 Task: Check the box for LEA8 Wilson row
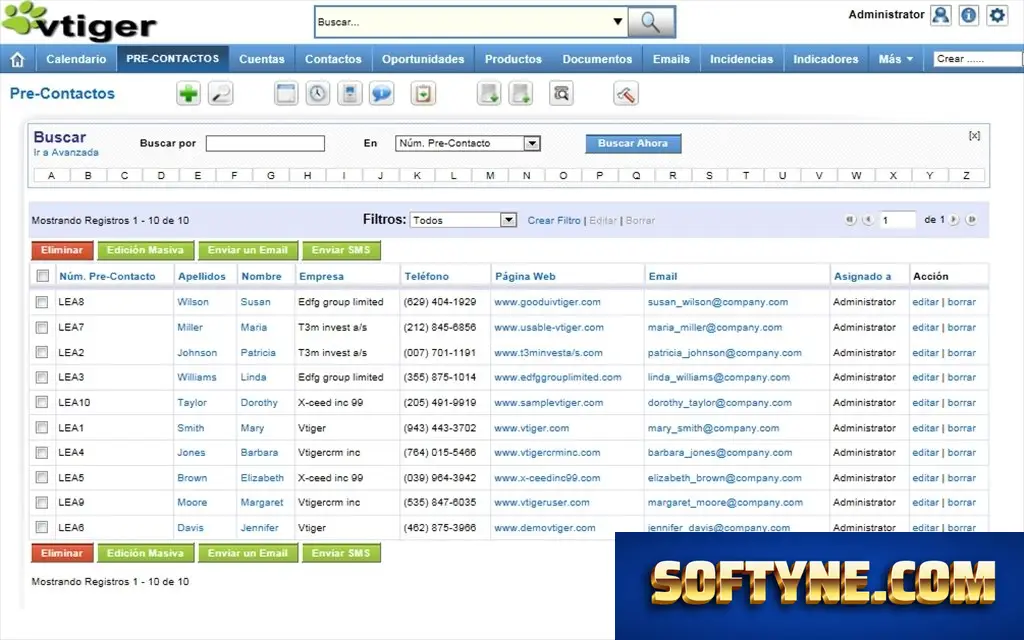42,302
